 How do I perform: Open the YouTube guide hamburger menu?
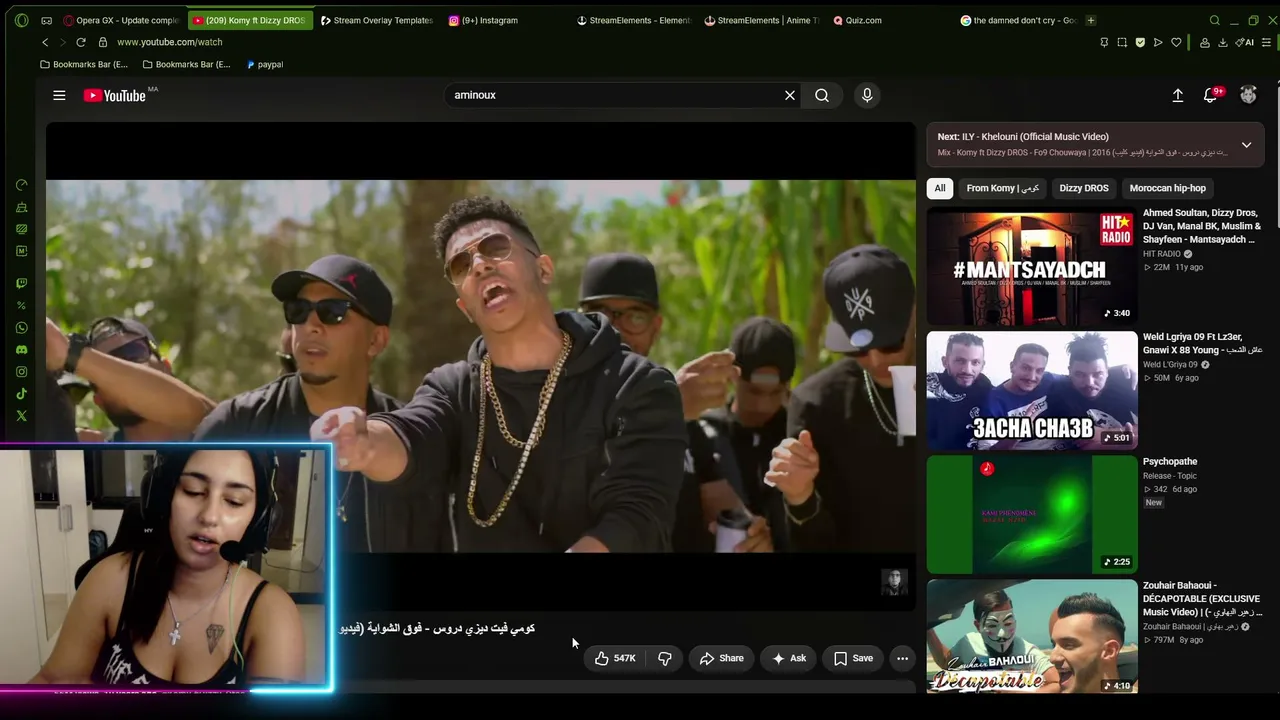pyautogui.click(x=59, y=95)
